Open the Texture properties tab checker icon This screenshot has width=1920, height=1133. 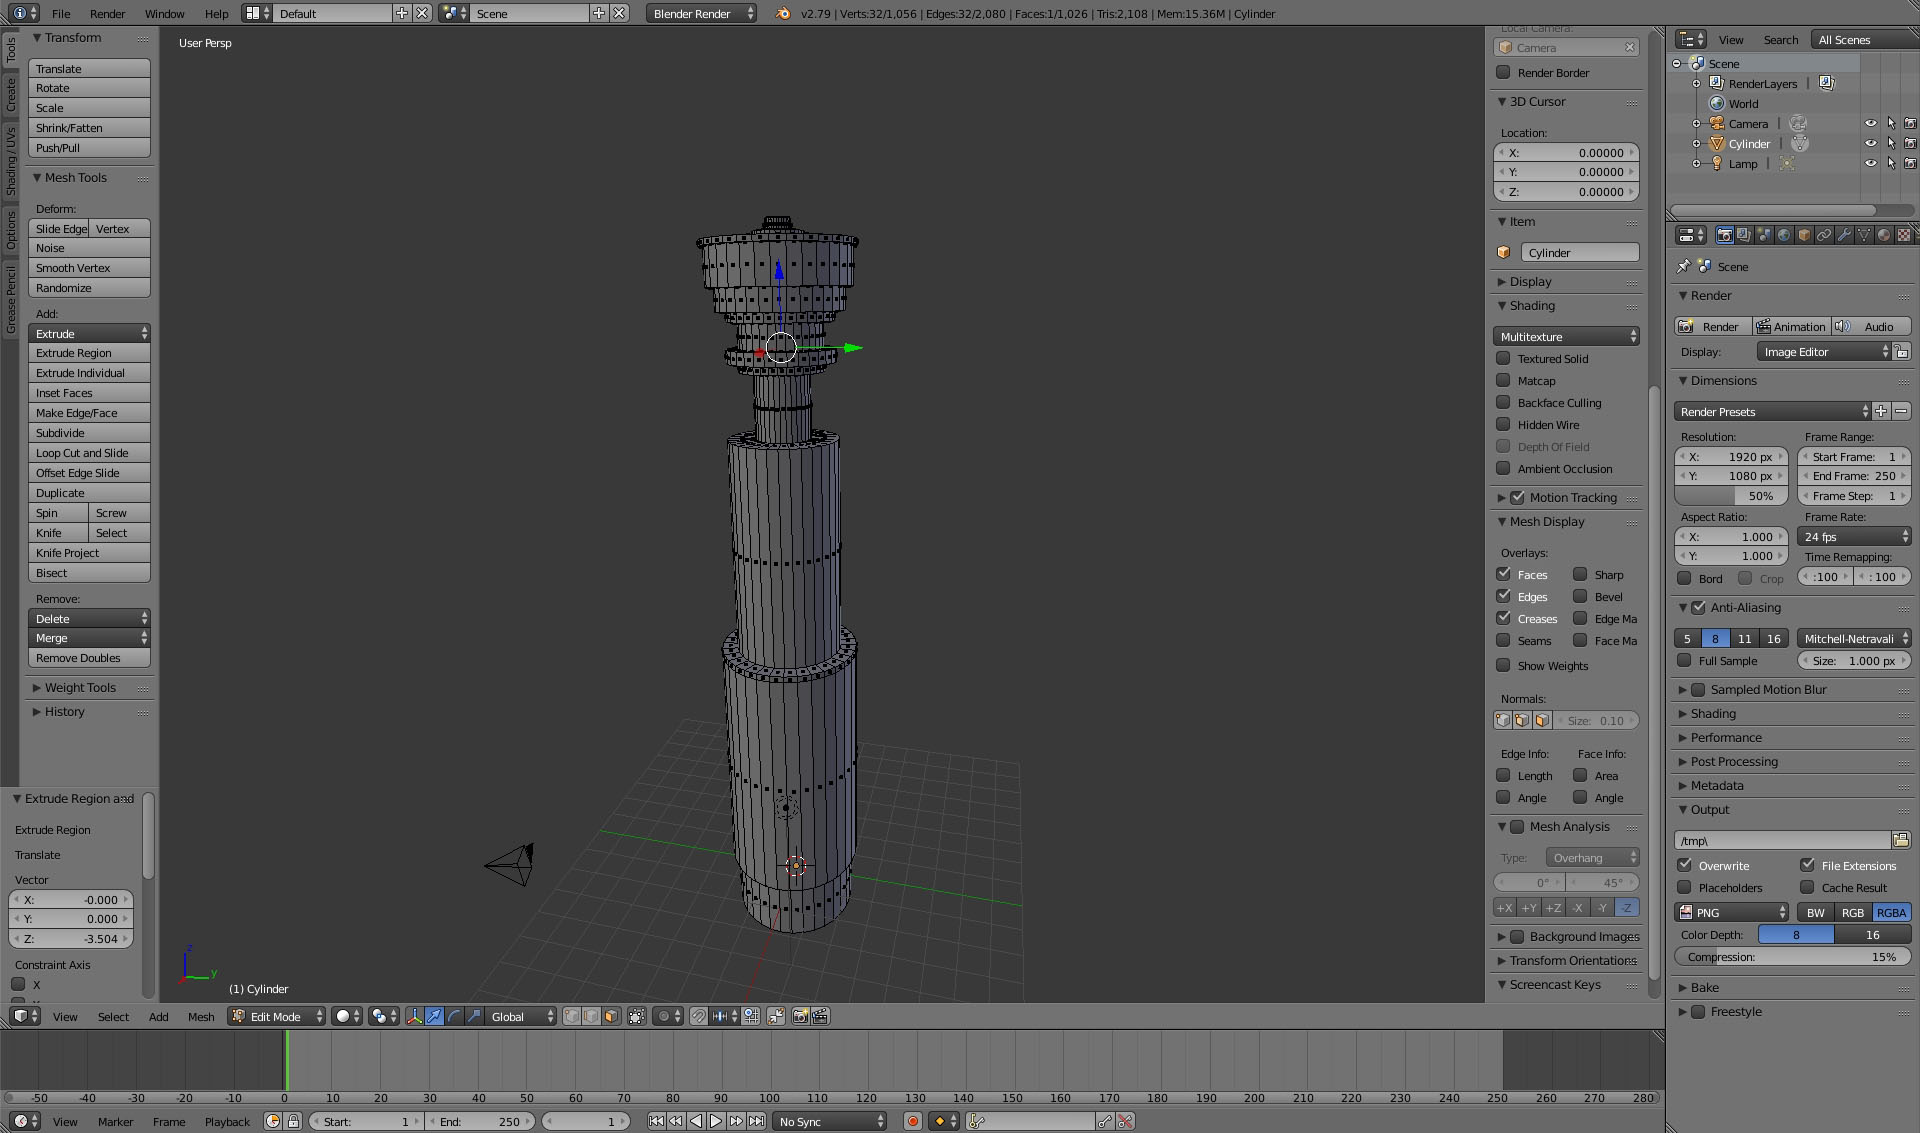click(x=1904, y=235)
